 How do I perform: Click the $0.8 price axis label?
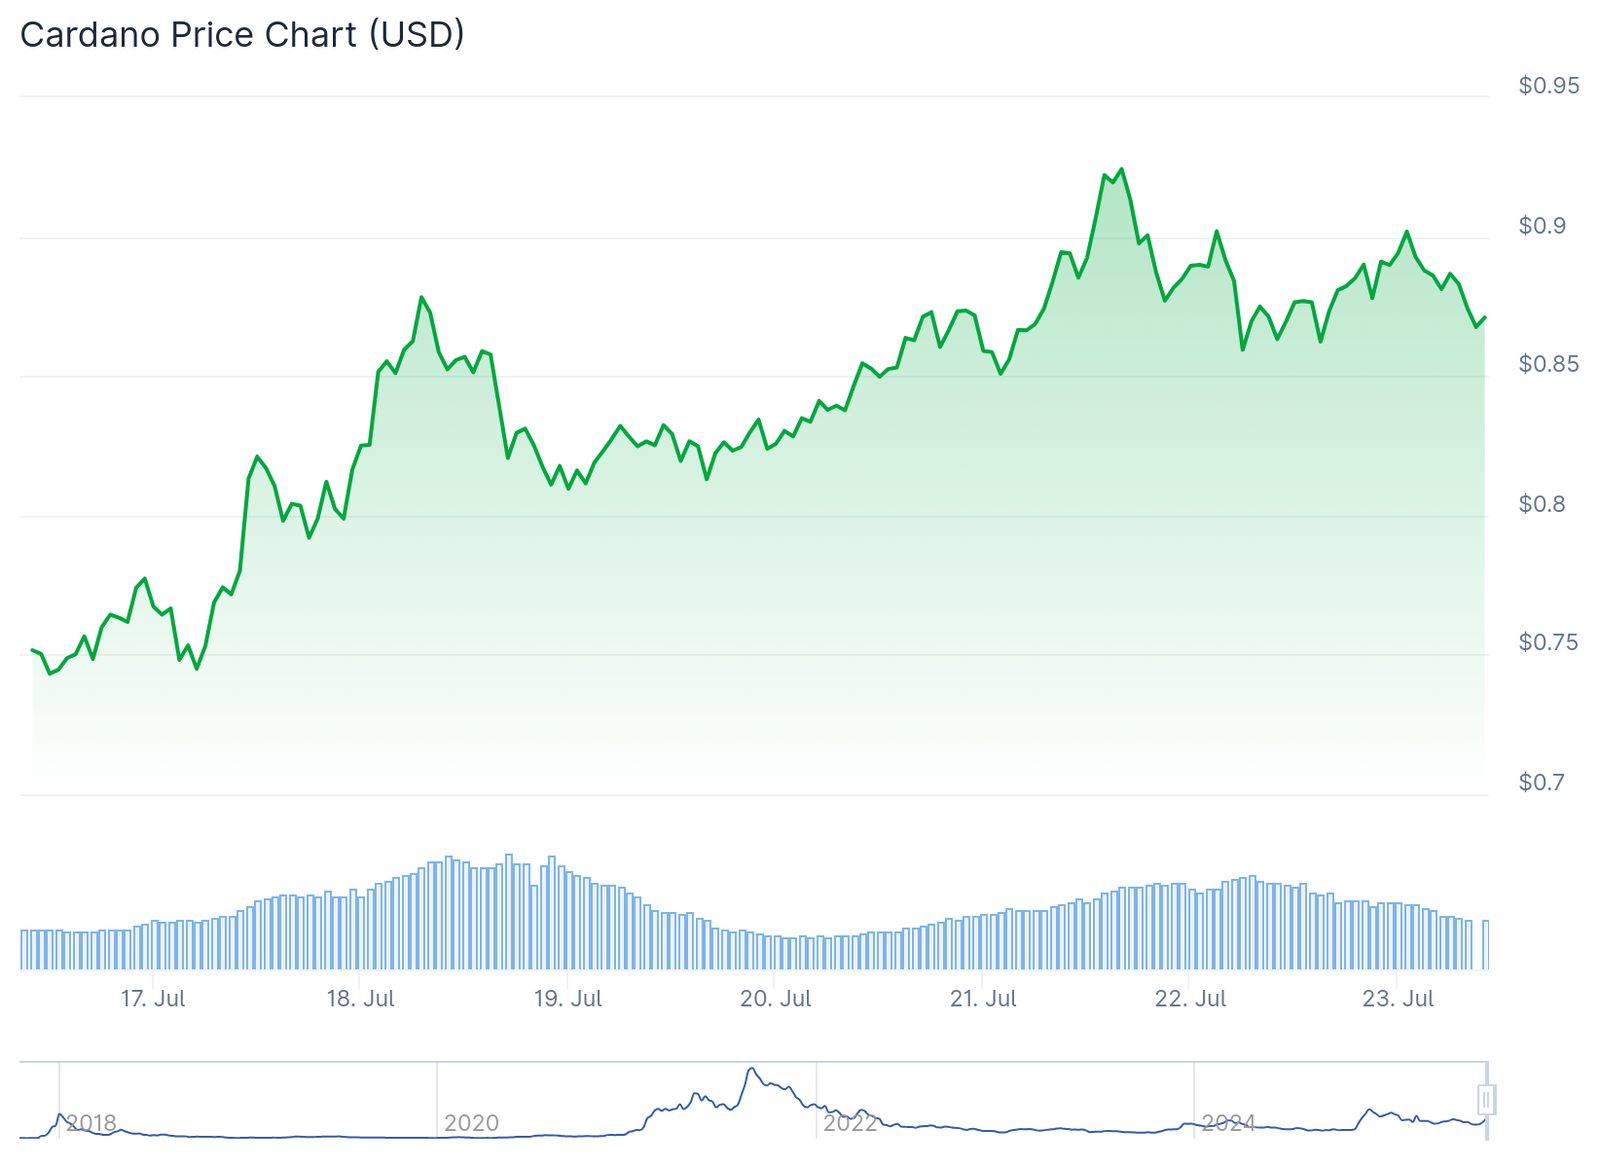tap(1542, 504)
